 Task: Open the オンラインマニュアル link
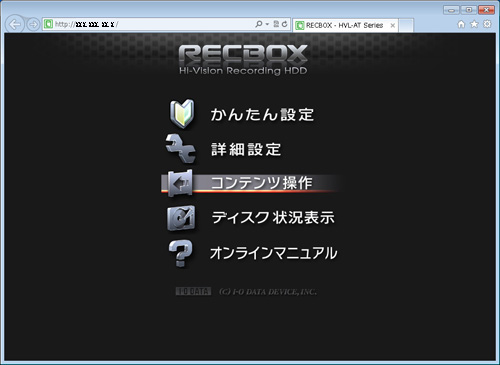point(274,253)
